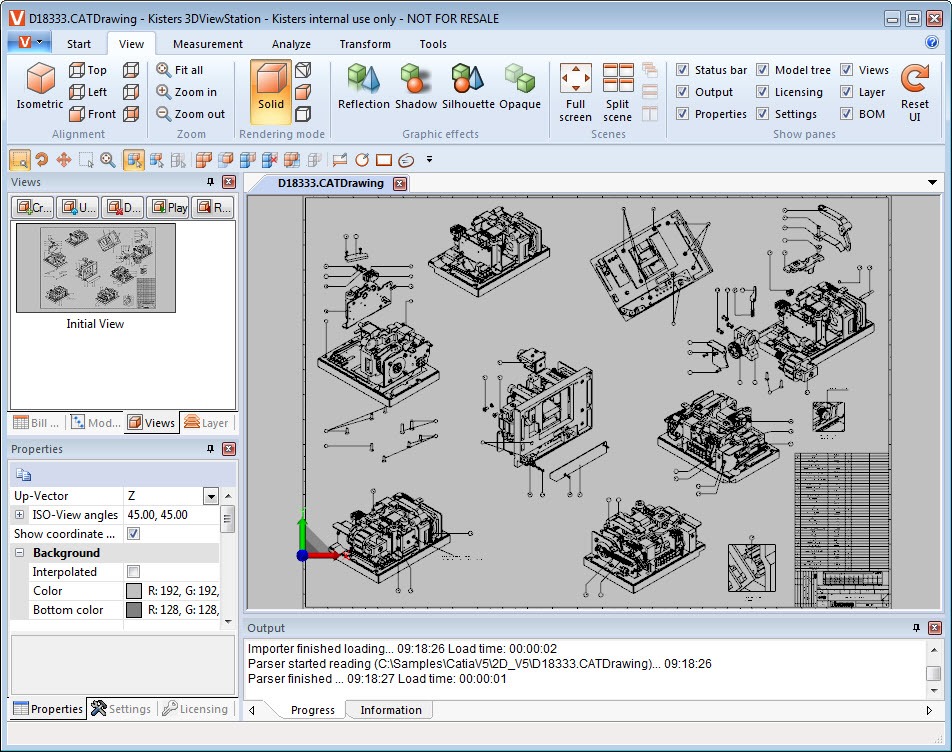
Task: Toggle the BOM pane checkbox
Action: (846, 113)
